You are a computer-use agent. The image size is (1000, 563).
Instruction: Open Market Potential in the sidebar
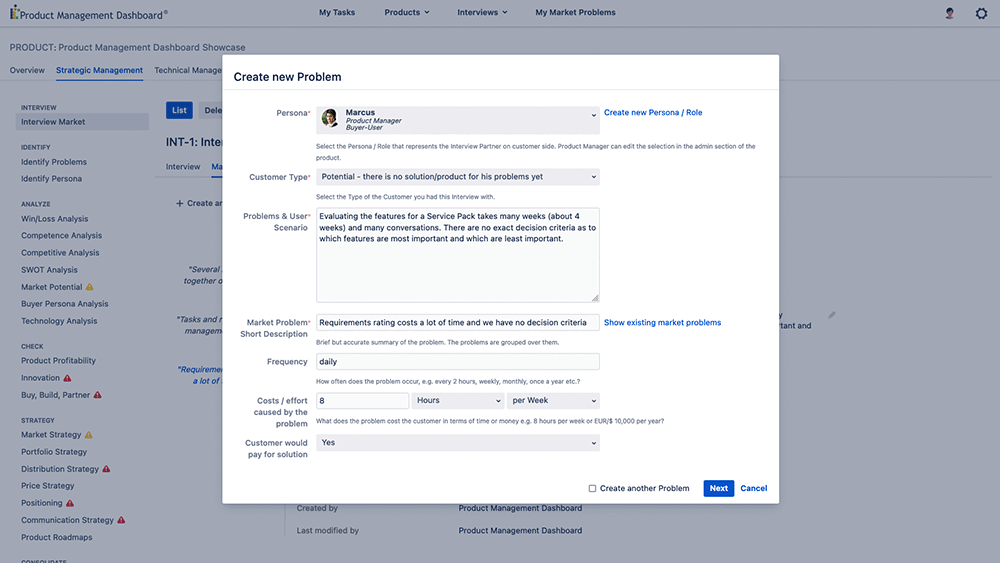[x=52, y=287]
